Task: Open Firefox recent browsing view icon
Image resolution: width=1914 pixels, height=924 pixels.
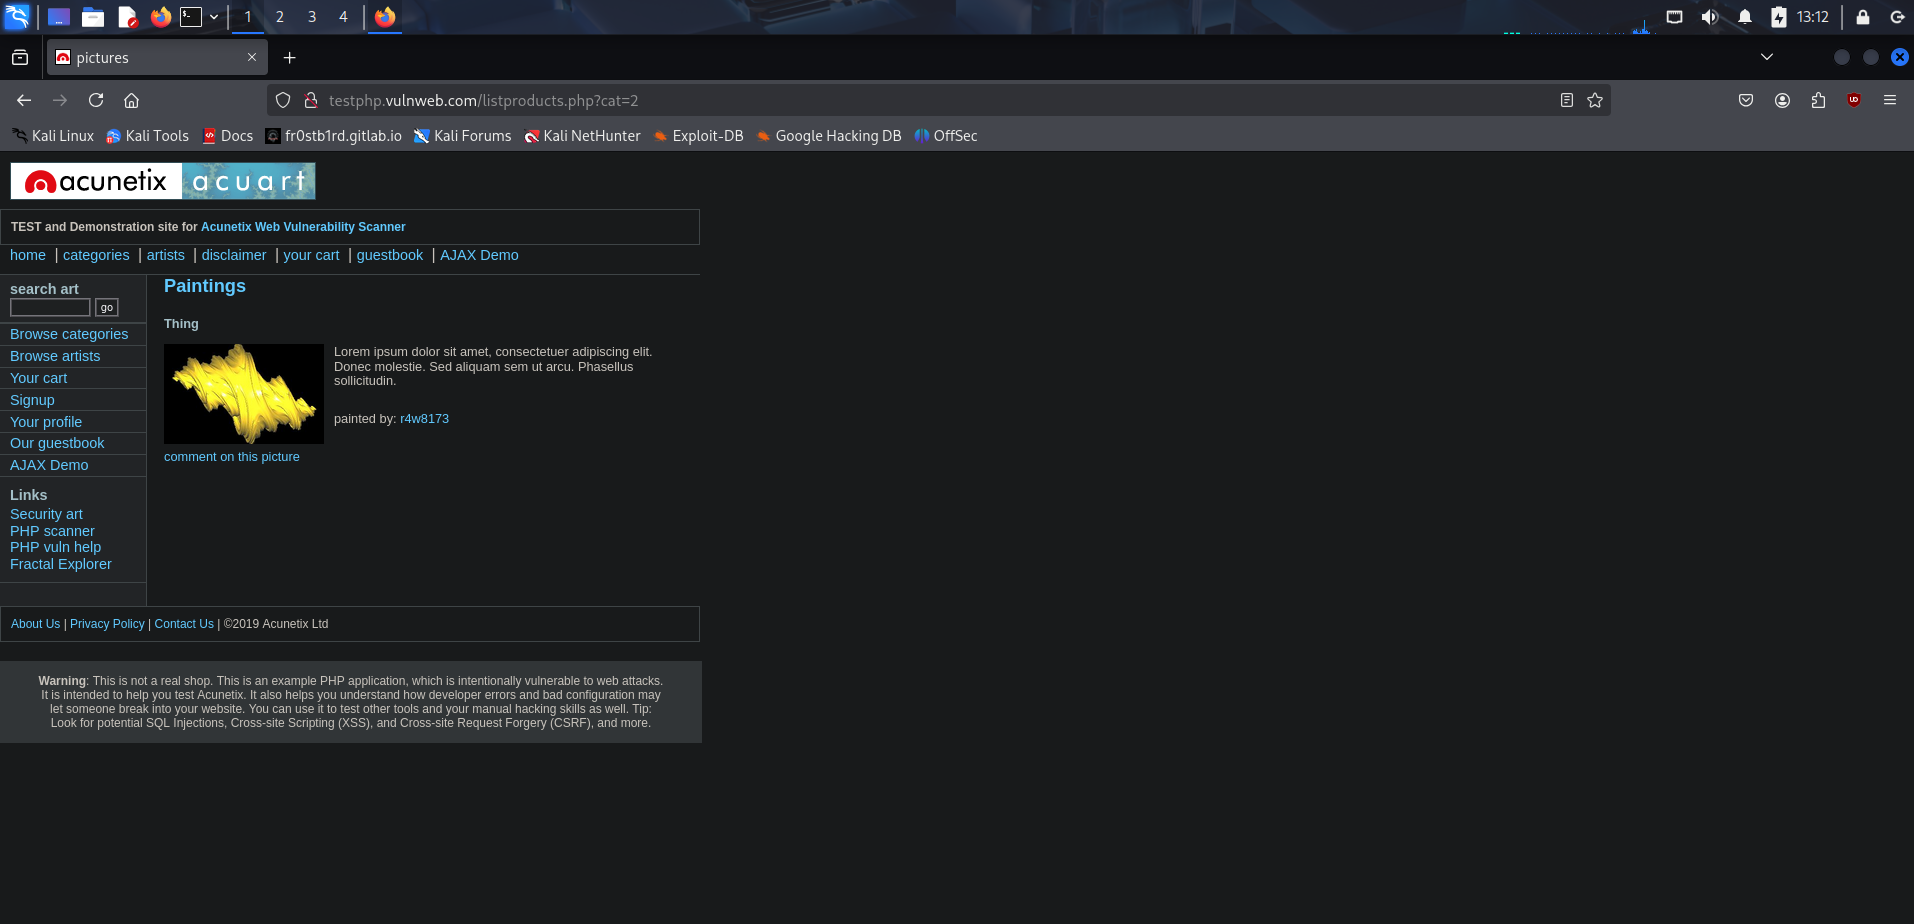Action: point(20,58)
